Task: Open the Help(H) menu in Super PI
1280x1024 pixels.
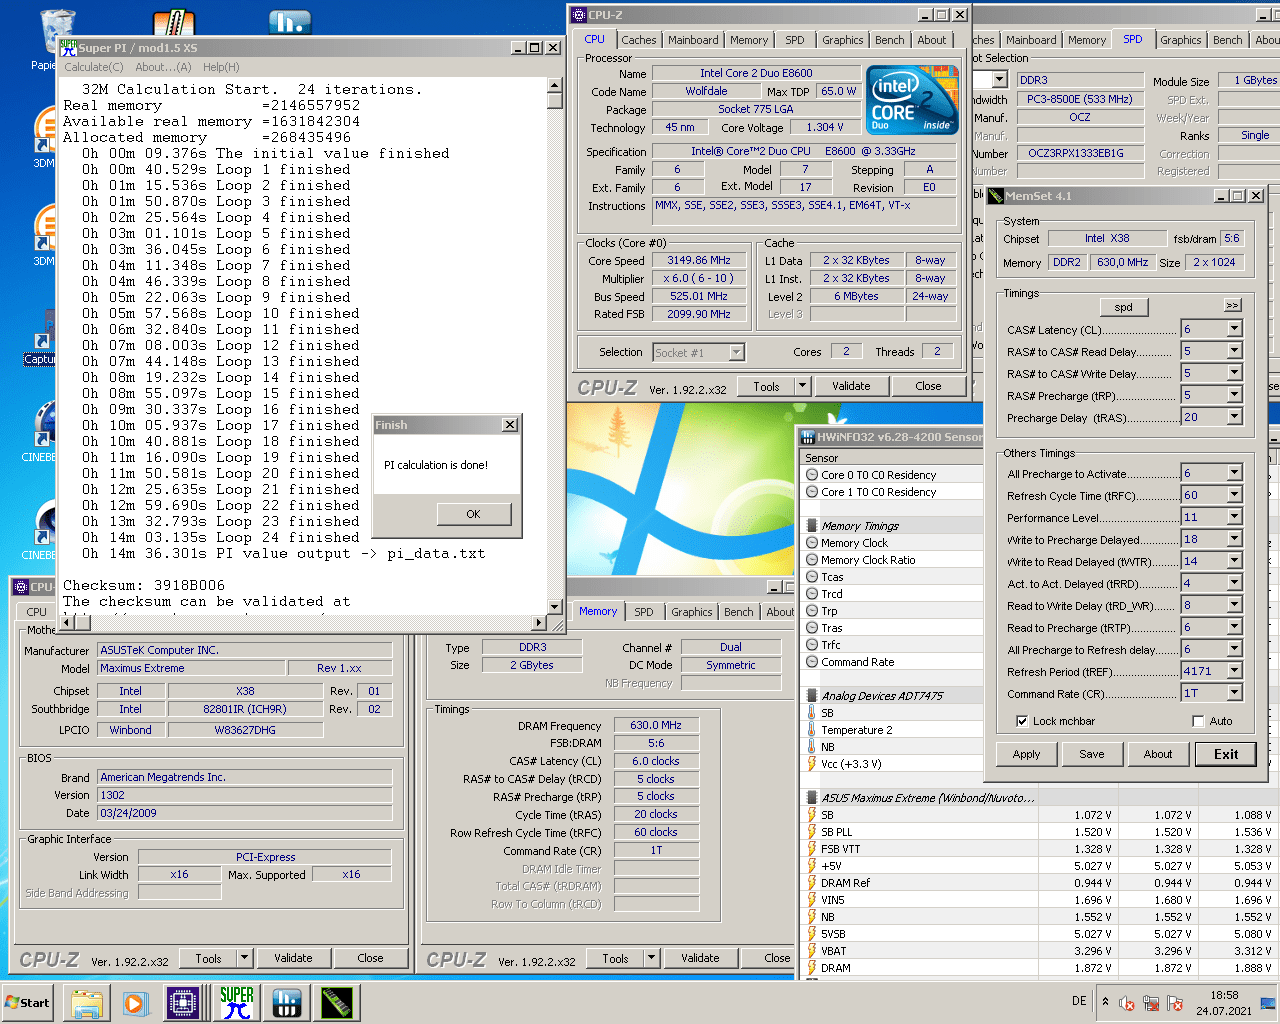Action: click(x=221, y=67)
